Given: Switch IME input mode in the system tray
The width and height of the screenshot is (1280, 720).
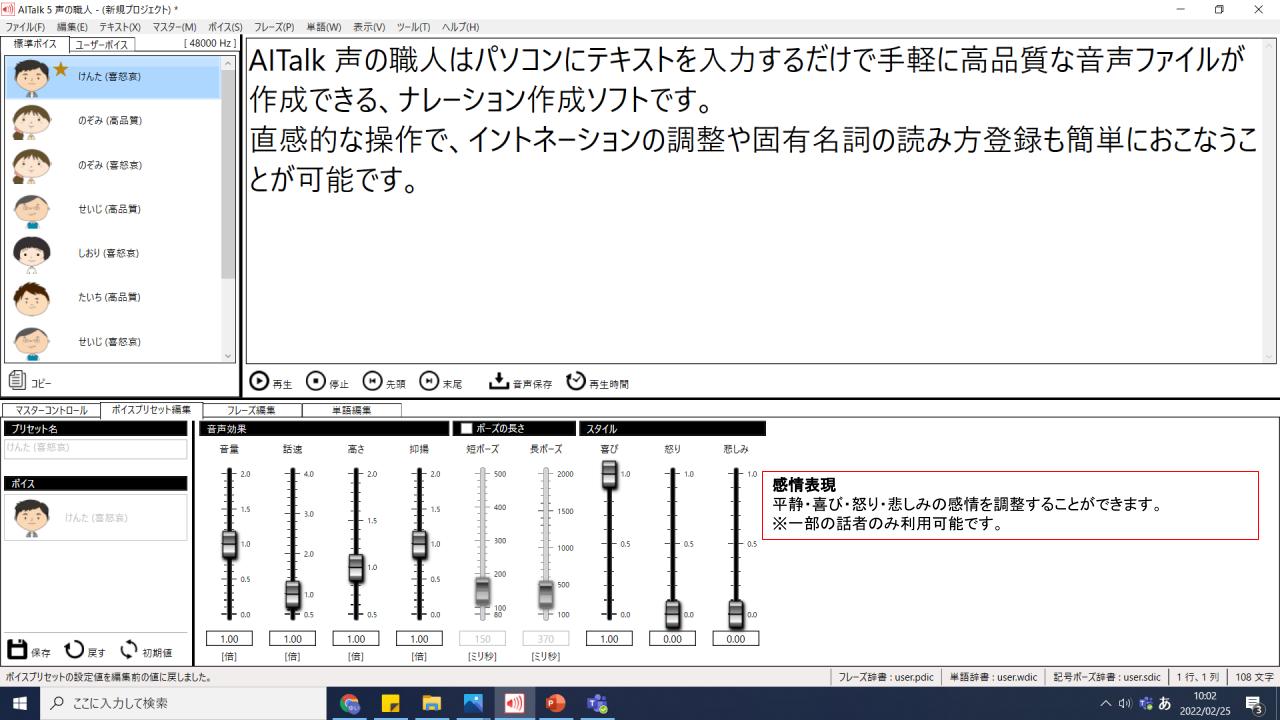Looking at the screenshot, I should click(1164, 704).
